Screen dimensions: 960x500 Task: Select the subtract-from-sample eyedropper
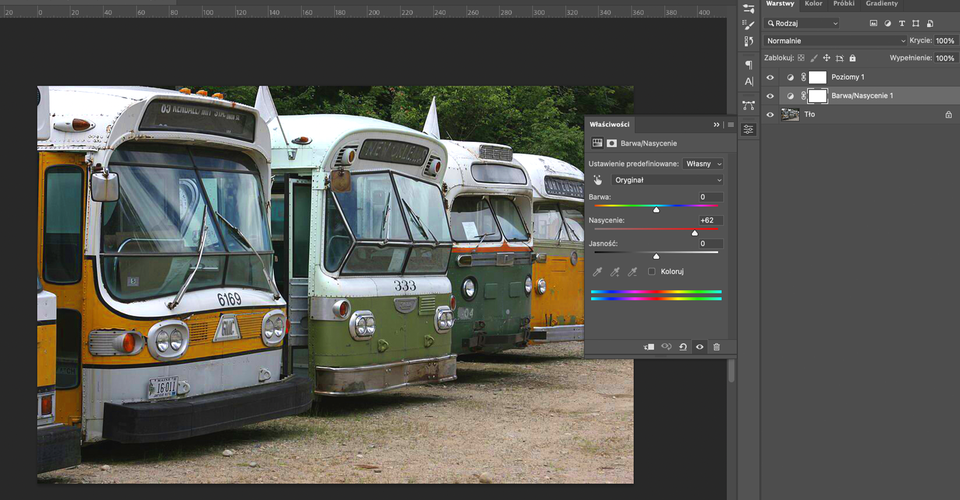pyautogui.click(x=632, y=271)
